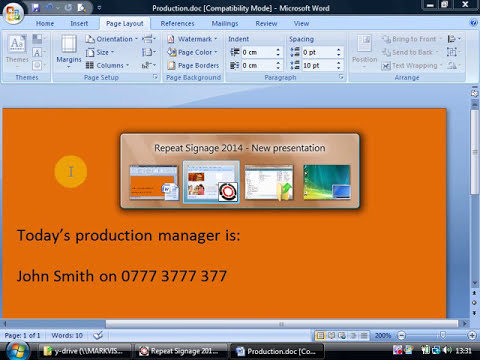
Task: Decrease Spacing After with down arrow
Action: [x=339, y=68]
